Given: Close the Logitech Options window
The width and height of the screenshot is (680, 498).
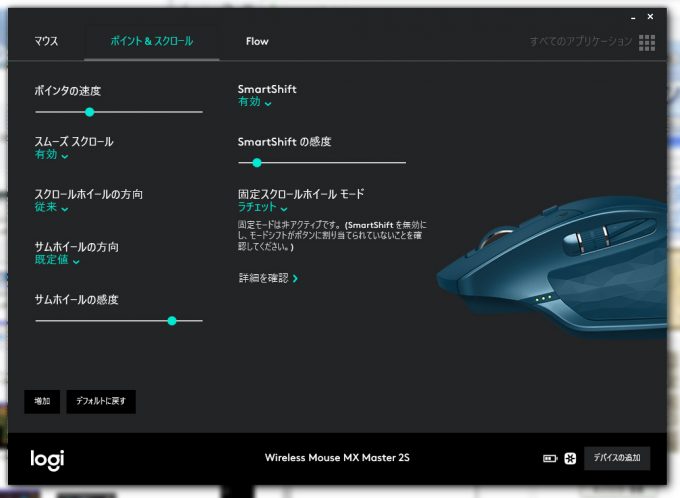Looking at the screenshot, I should point(650,16).
